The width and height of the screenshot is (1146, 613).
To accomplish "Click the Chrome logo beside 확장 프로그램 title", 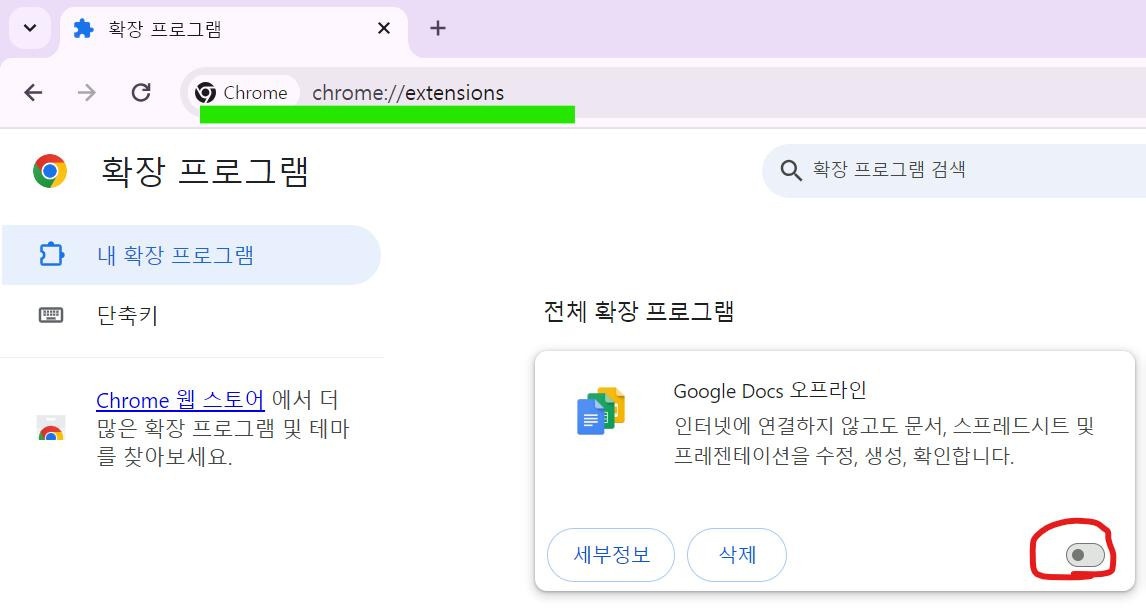I will click(x=50, y=171).
